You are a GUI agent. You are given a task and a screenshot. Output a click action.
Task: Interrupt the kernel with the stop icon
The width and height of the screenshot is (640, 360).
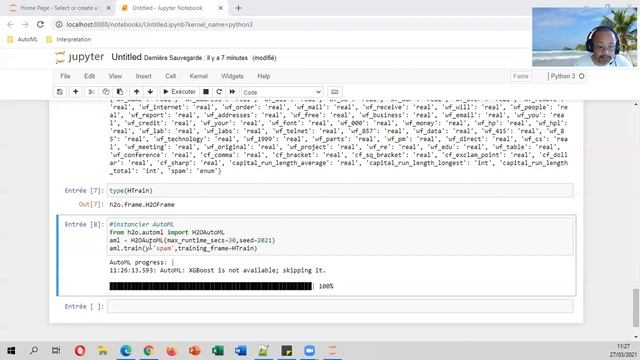pyautogui.click(x=206, y=92)
